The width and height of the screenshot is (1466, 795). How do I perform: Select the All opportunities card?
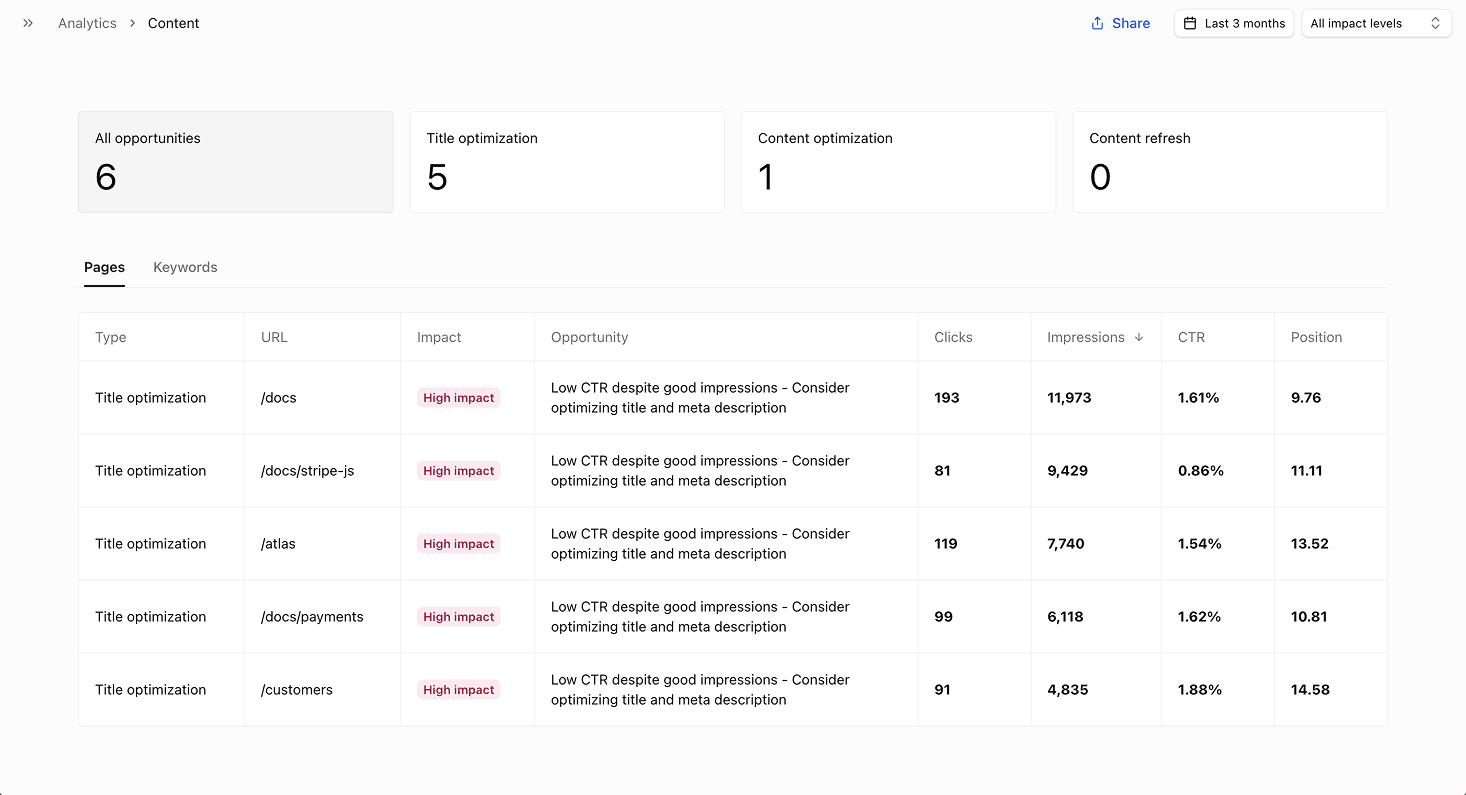point(235,161)
